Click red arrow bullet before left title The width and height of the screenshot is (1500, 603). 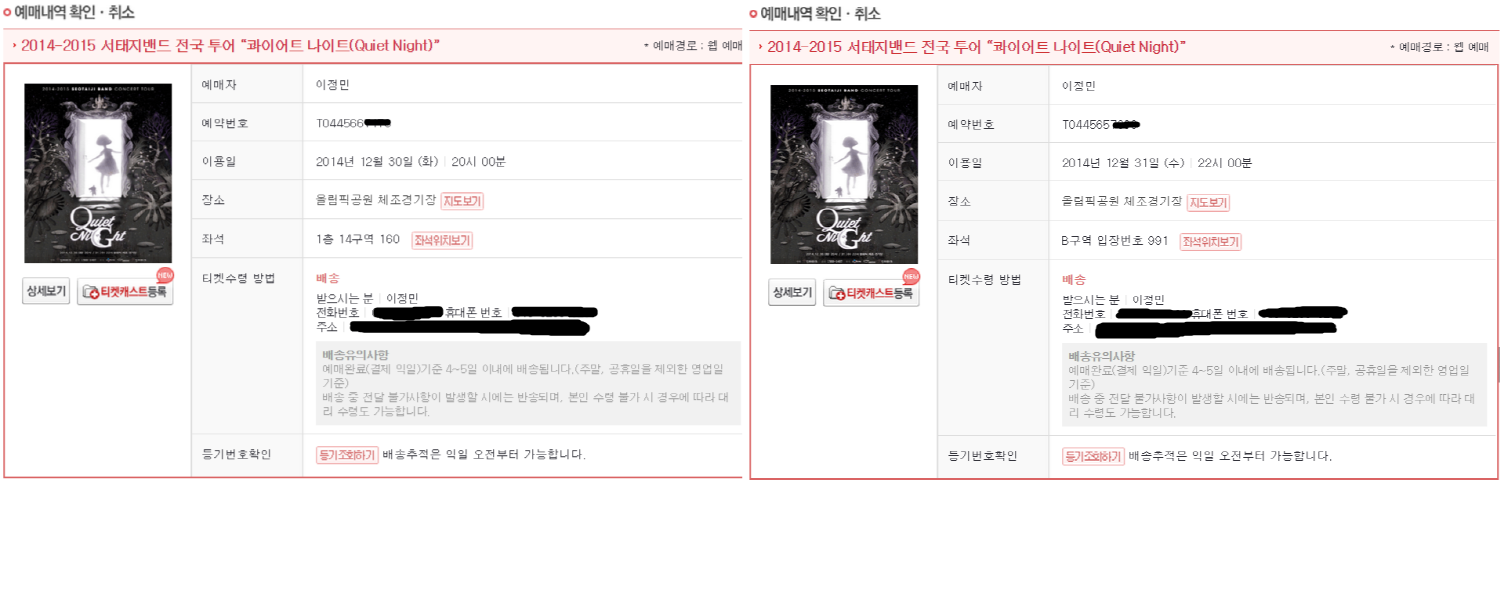14,46
